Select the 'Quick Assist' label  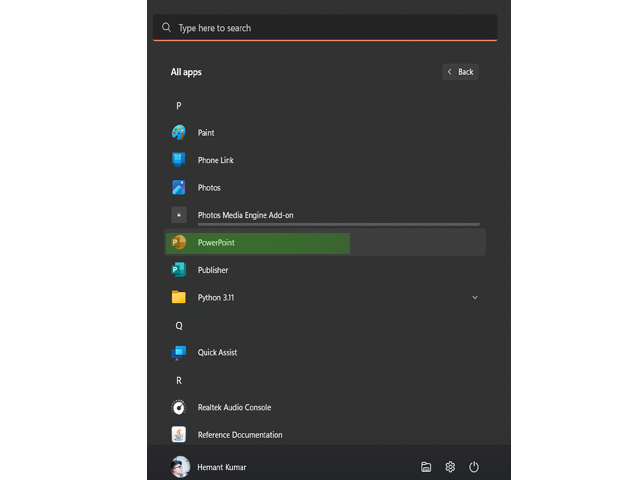coord(217,352)
